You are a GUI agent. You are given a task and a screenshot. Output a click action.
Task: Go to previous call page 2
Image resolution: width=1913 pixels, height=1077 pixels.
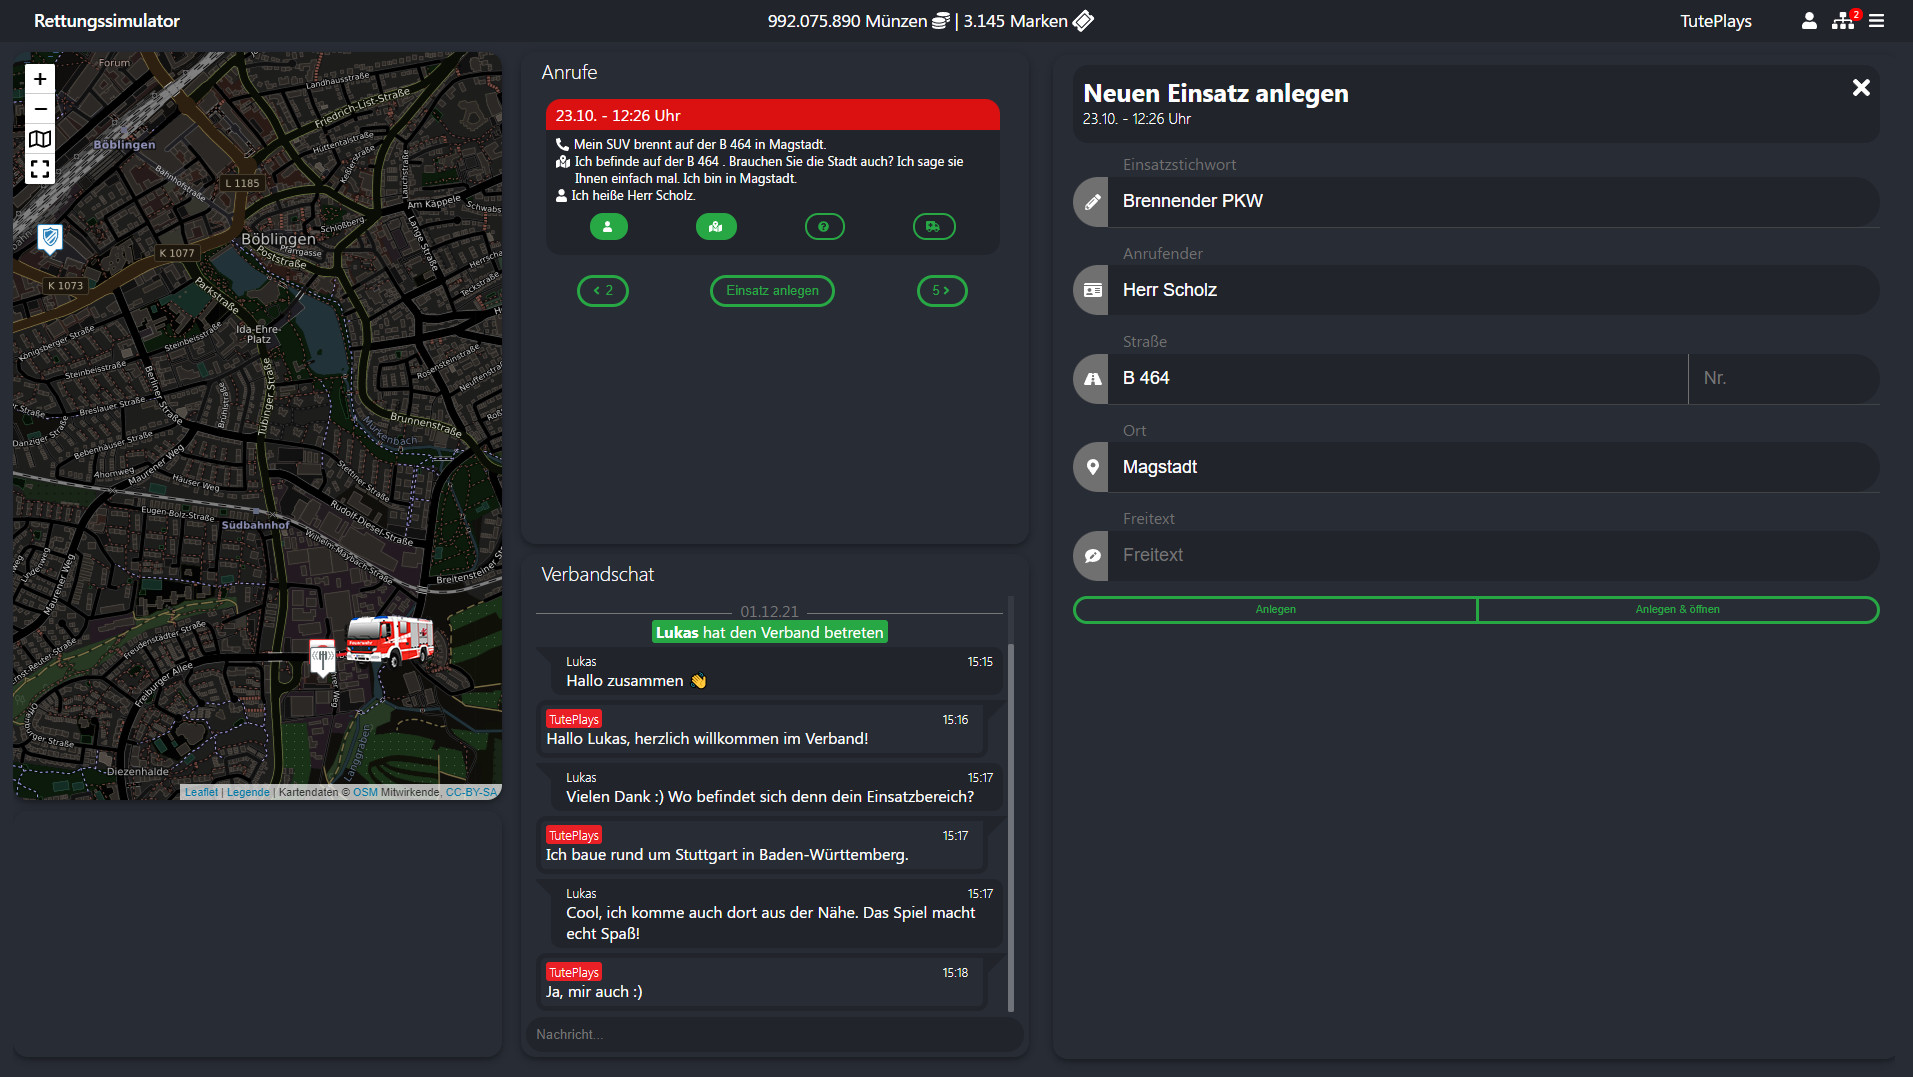pyautogui.click(x=603, y=291)
